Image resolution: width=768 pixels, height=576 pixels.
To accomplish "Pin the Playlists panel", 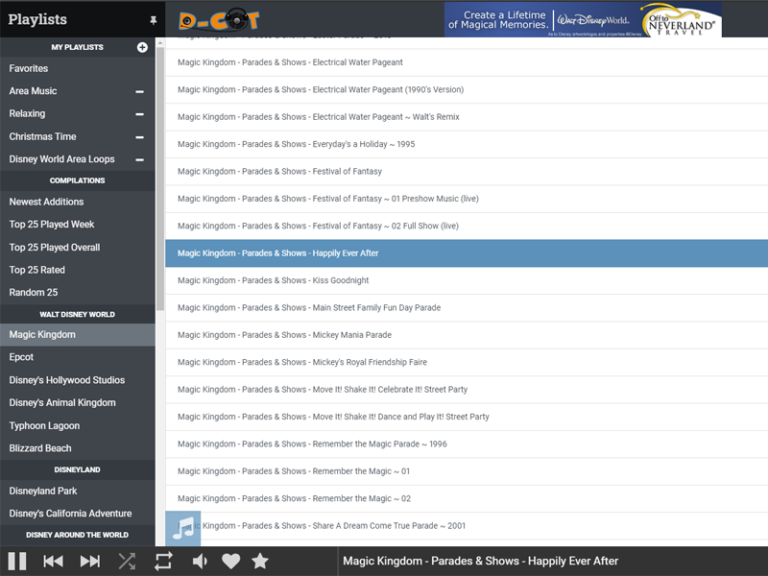I will point(153,20).
